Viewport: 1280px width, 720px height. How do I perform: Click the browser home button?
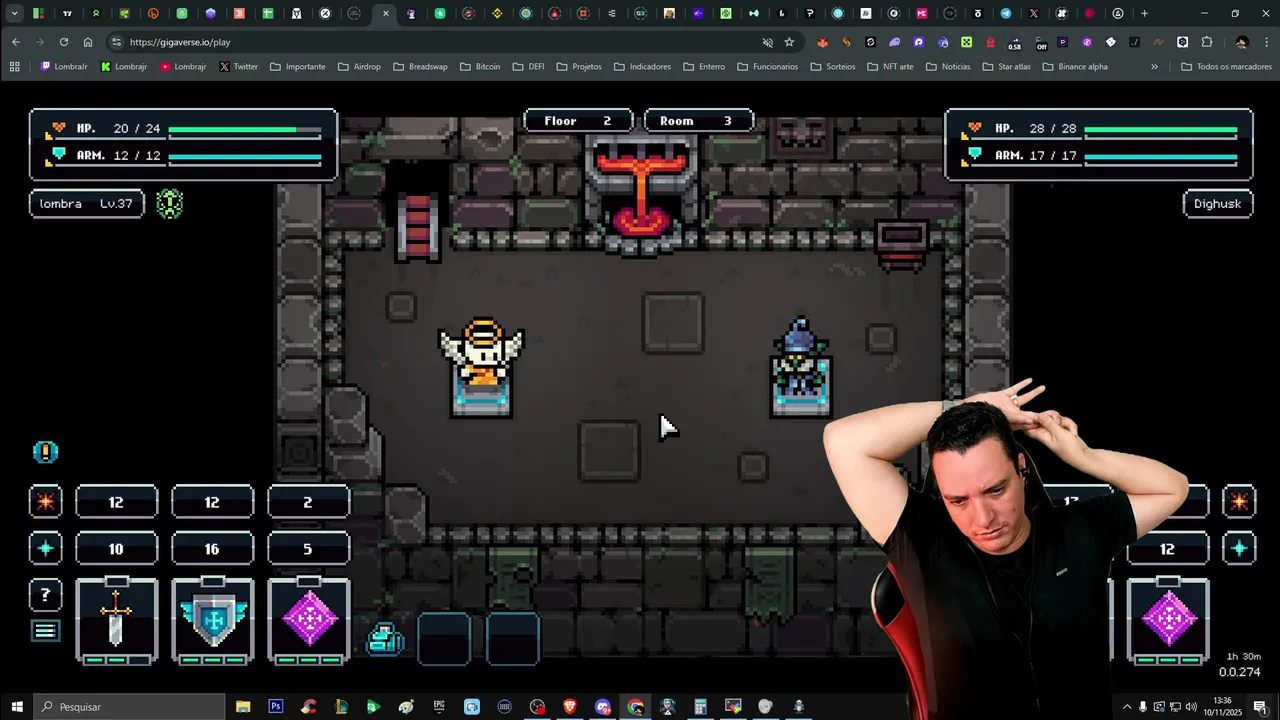click(x=88, y=42)
